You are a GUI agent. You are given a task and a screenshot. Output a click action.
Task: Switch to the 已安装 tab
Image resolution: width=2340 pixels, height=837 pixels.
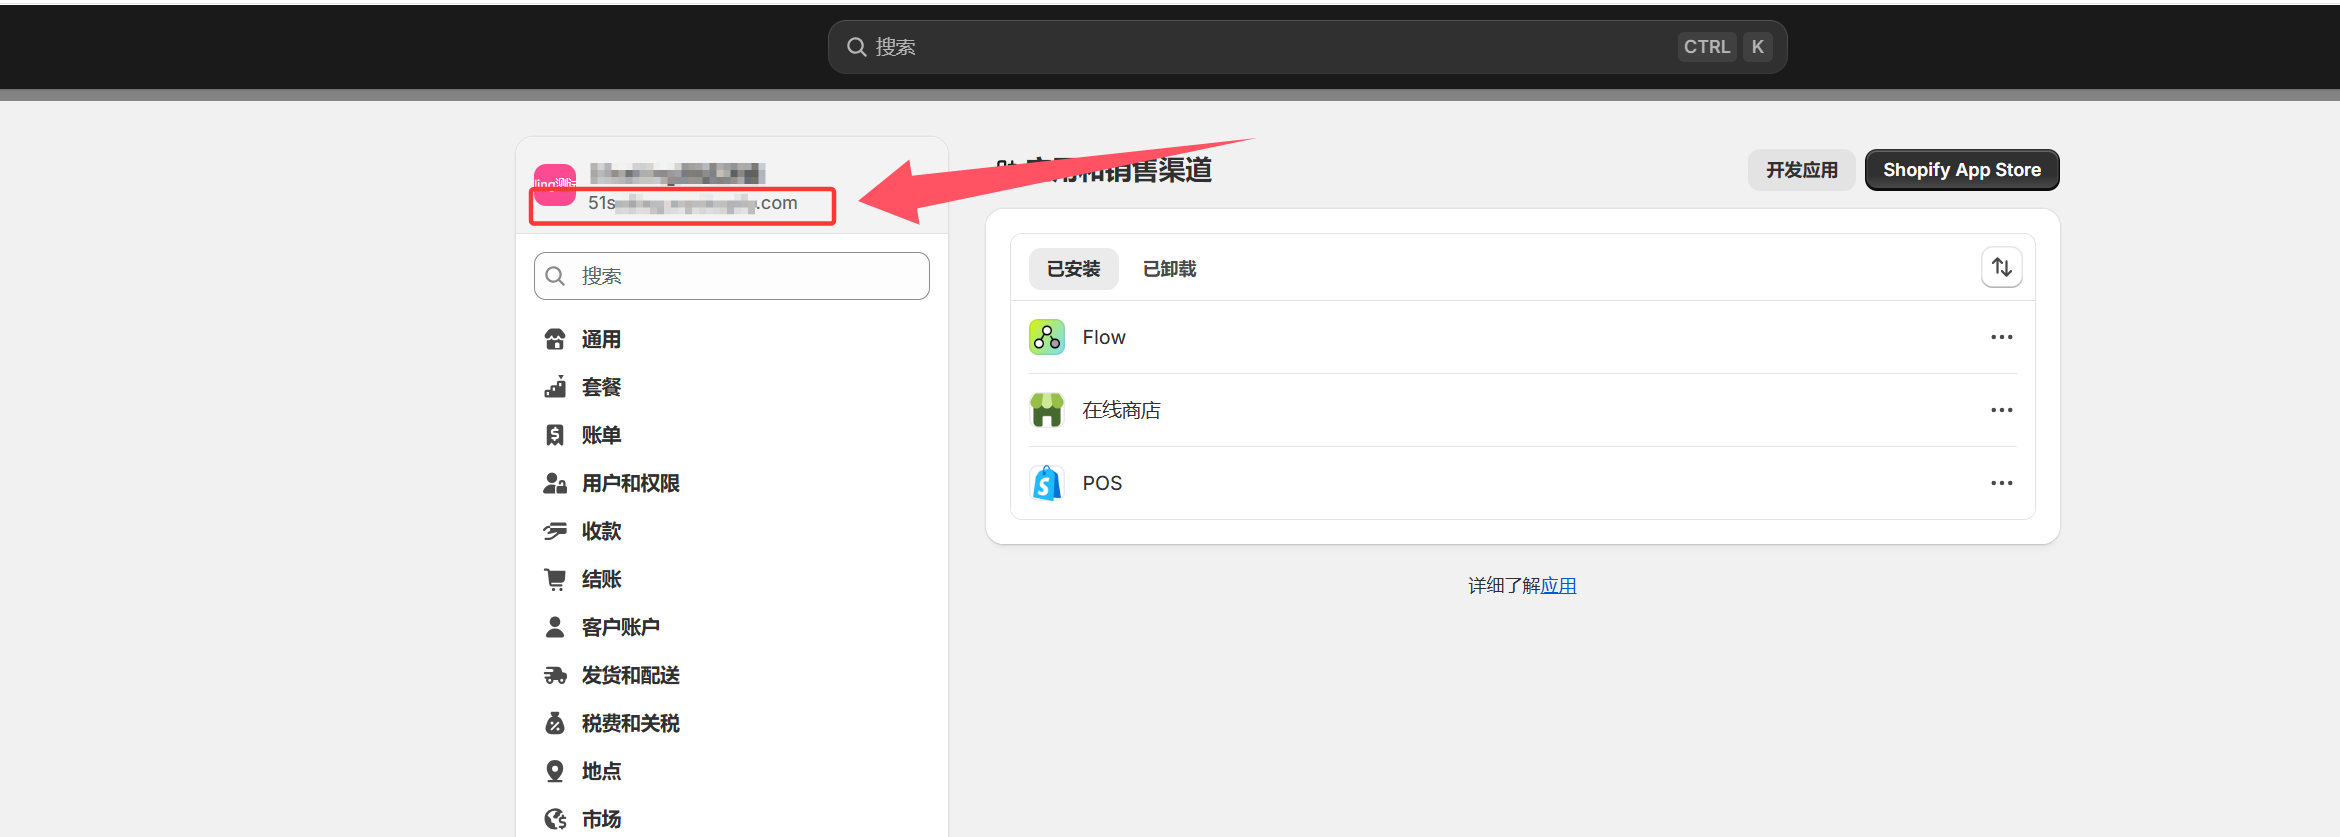1073,269
